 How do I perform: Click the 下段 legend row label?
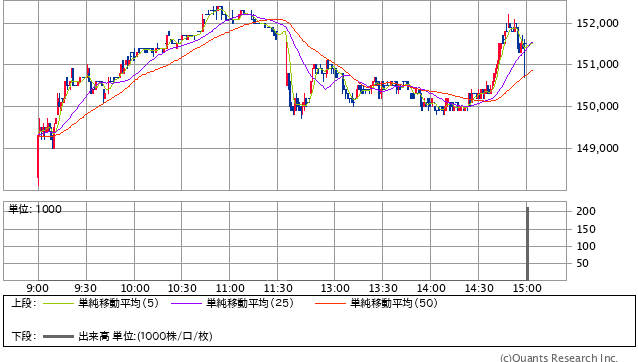(24, 336)
